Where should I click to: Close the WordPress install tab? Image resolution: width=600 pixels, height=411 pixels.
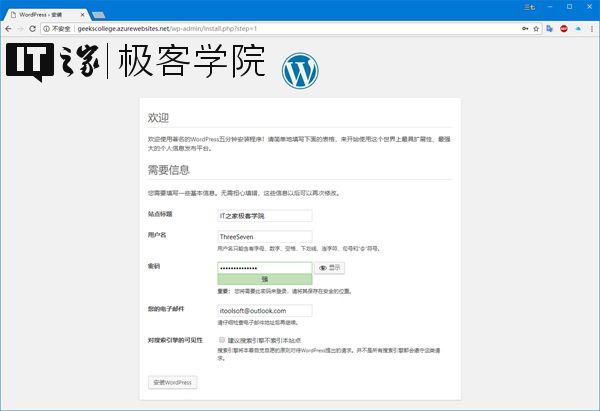pos(82,15)
